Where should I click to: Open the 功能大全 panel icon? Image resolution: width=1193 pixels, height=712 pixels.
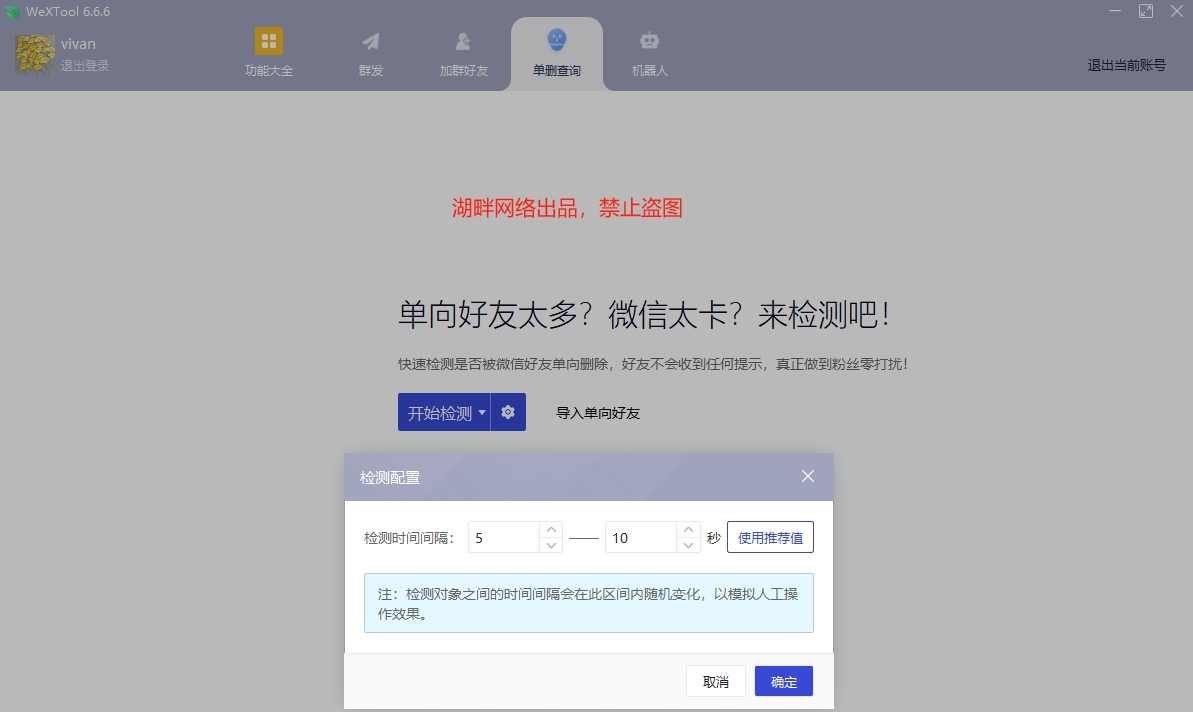(x=268, y=42)
